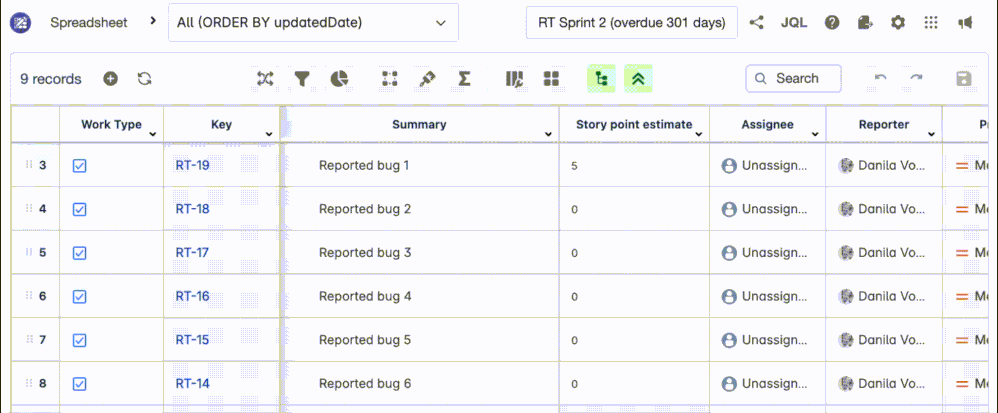The image size is (998, 413).
Task: Select the story point value 5 for RT-19
Action: coord(574,166)
